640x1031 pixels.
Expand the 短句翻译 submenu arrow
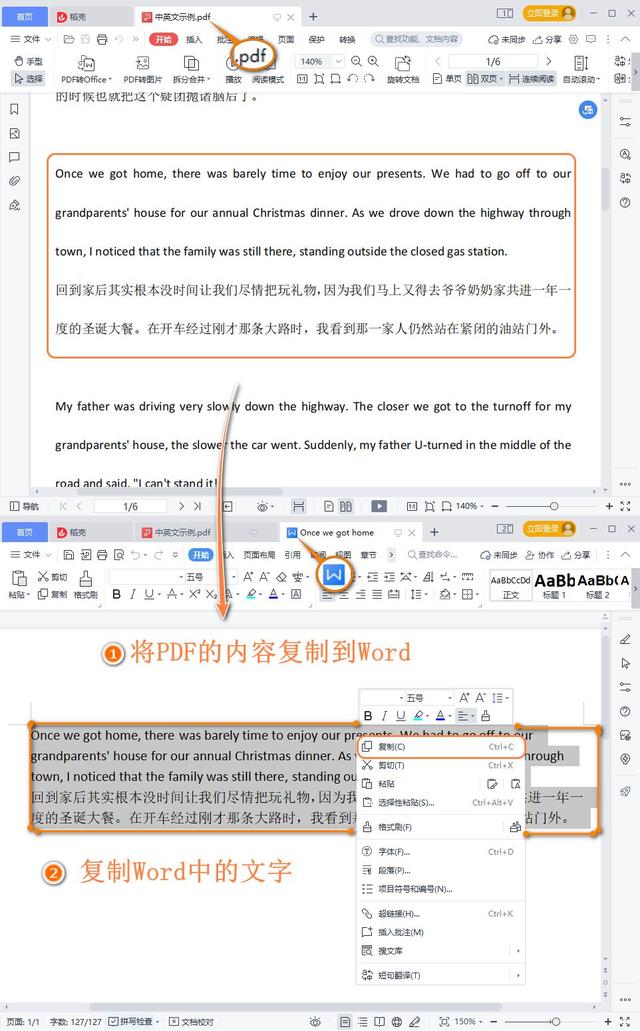pos(518,975)
